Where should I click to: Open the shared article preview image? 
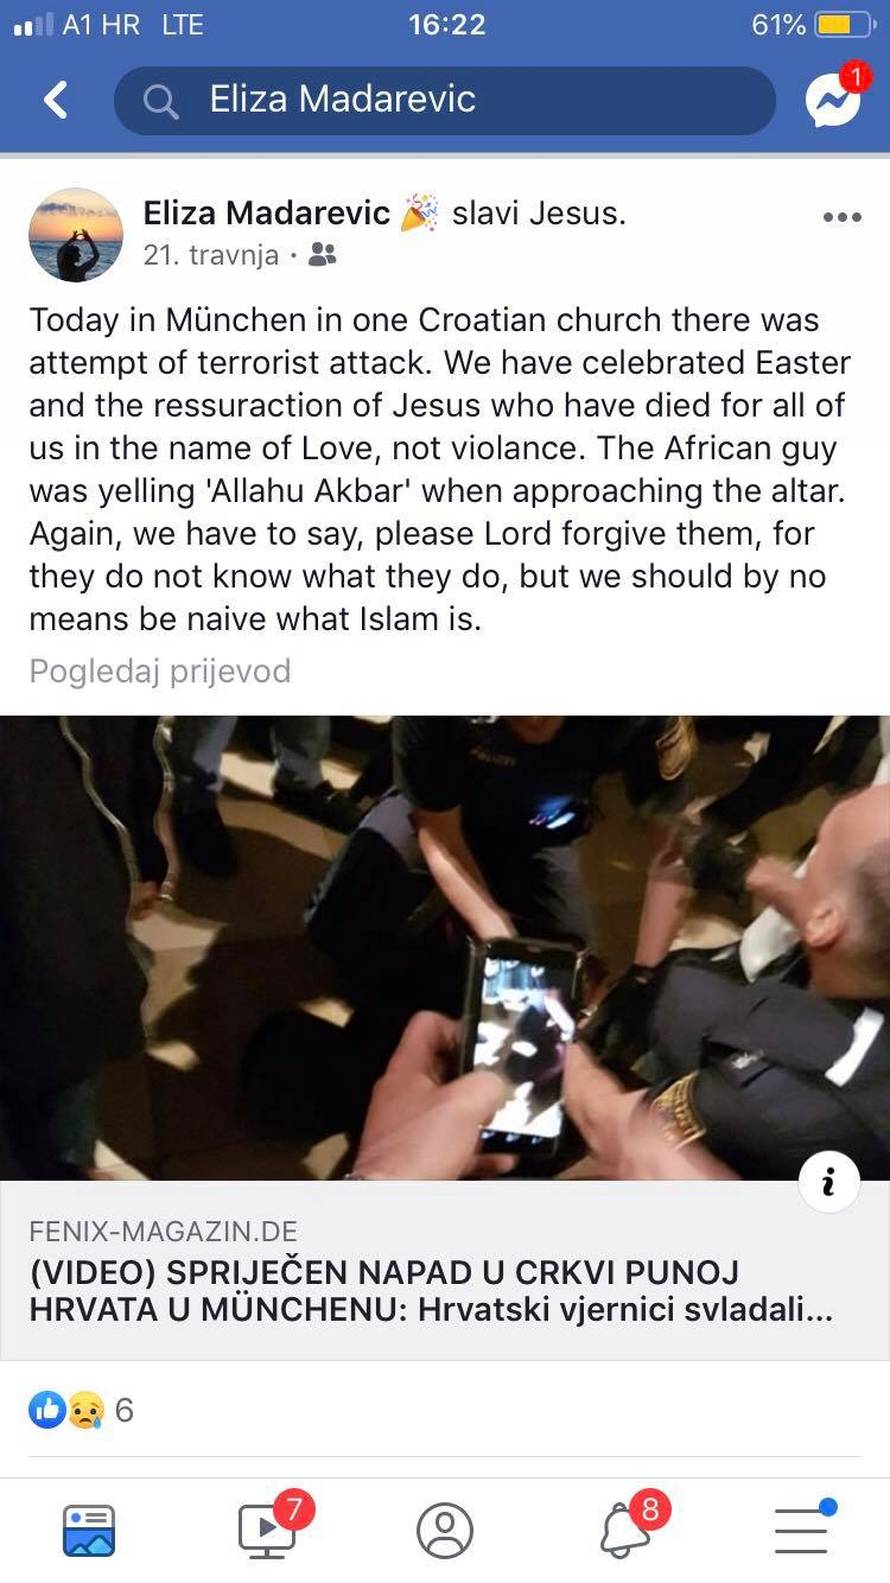point(445,948)
